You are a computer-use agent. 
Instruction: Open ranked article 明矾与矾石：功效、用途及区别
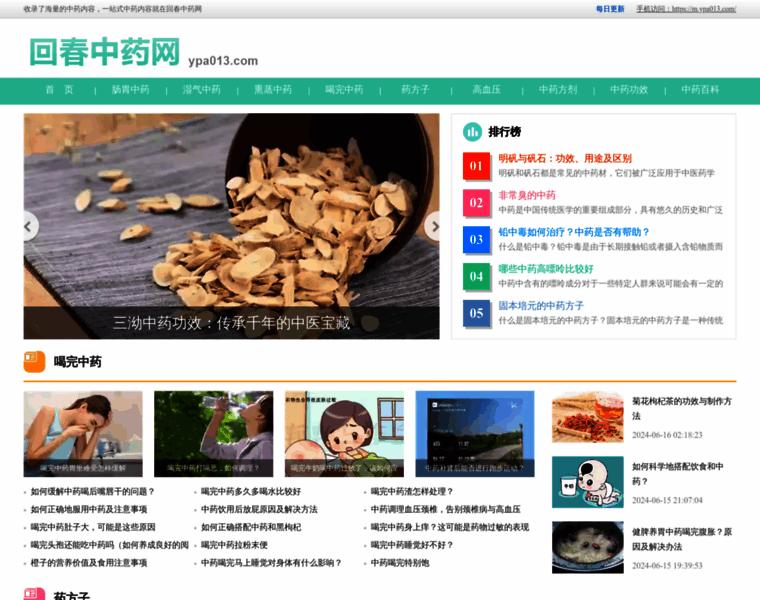565,158
